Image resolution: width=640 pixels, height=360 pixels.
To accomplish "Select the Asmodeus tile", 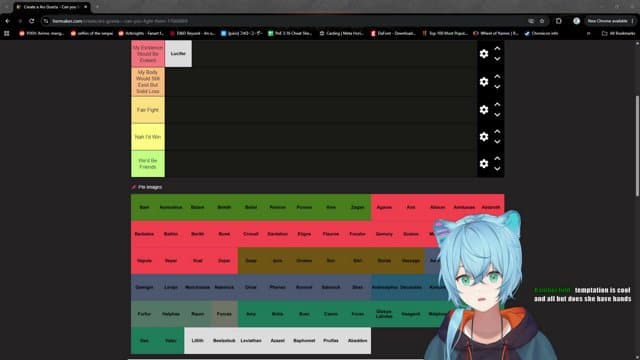I will pyautogui.click(x=171, y=207).
